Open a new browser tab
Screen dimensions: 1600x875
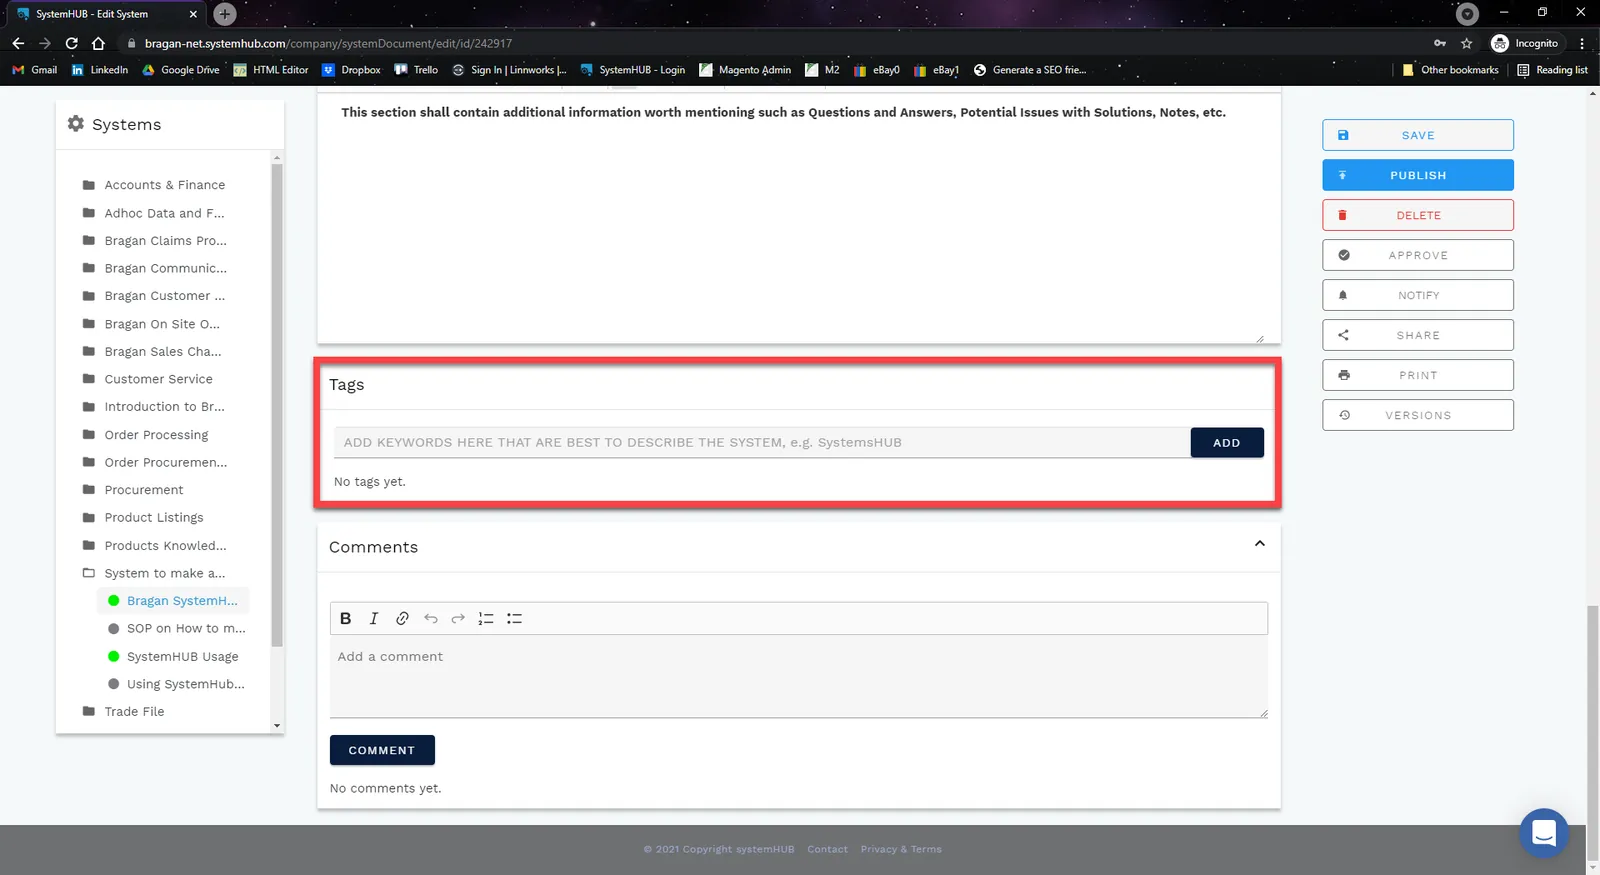225,14
